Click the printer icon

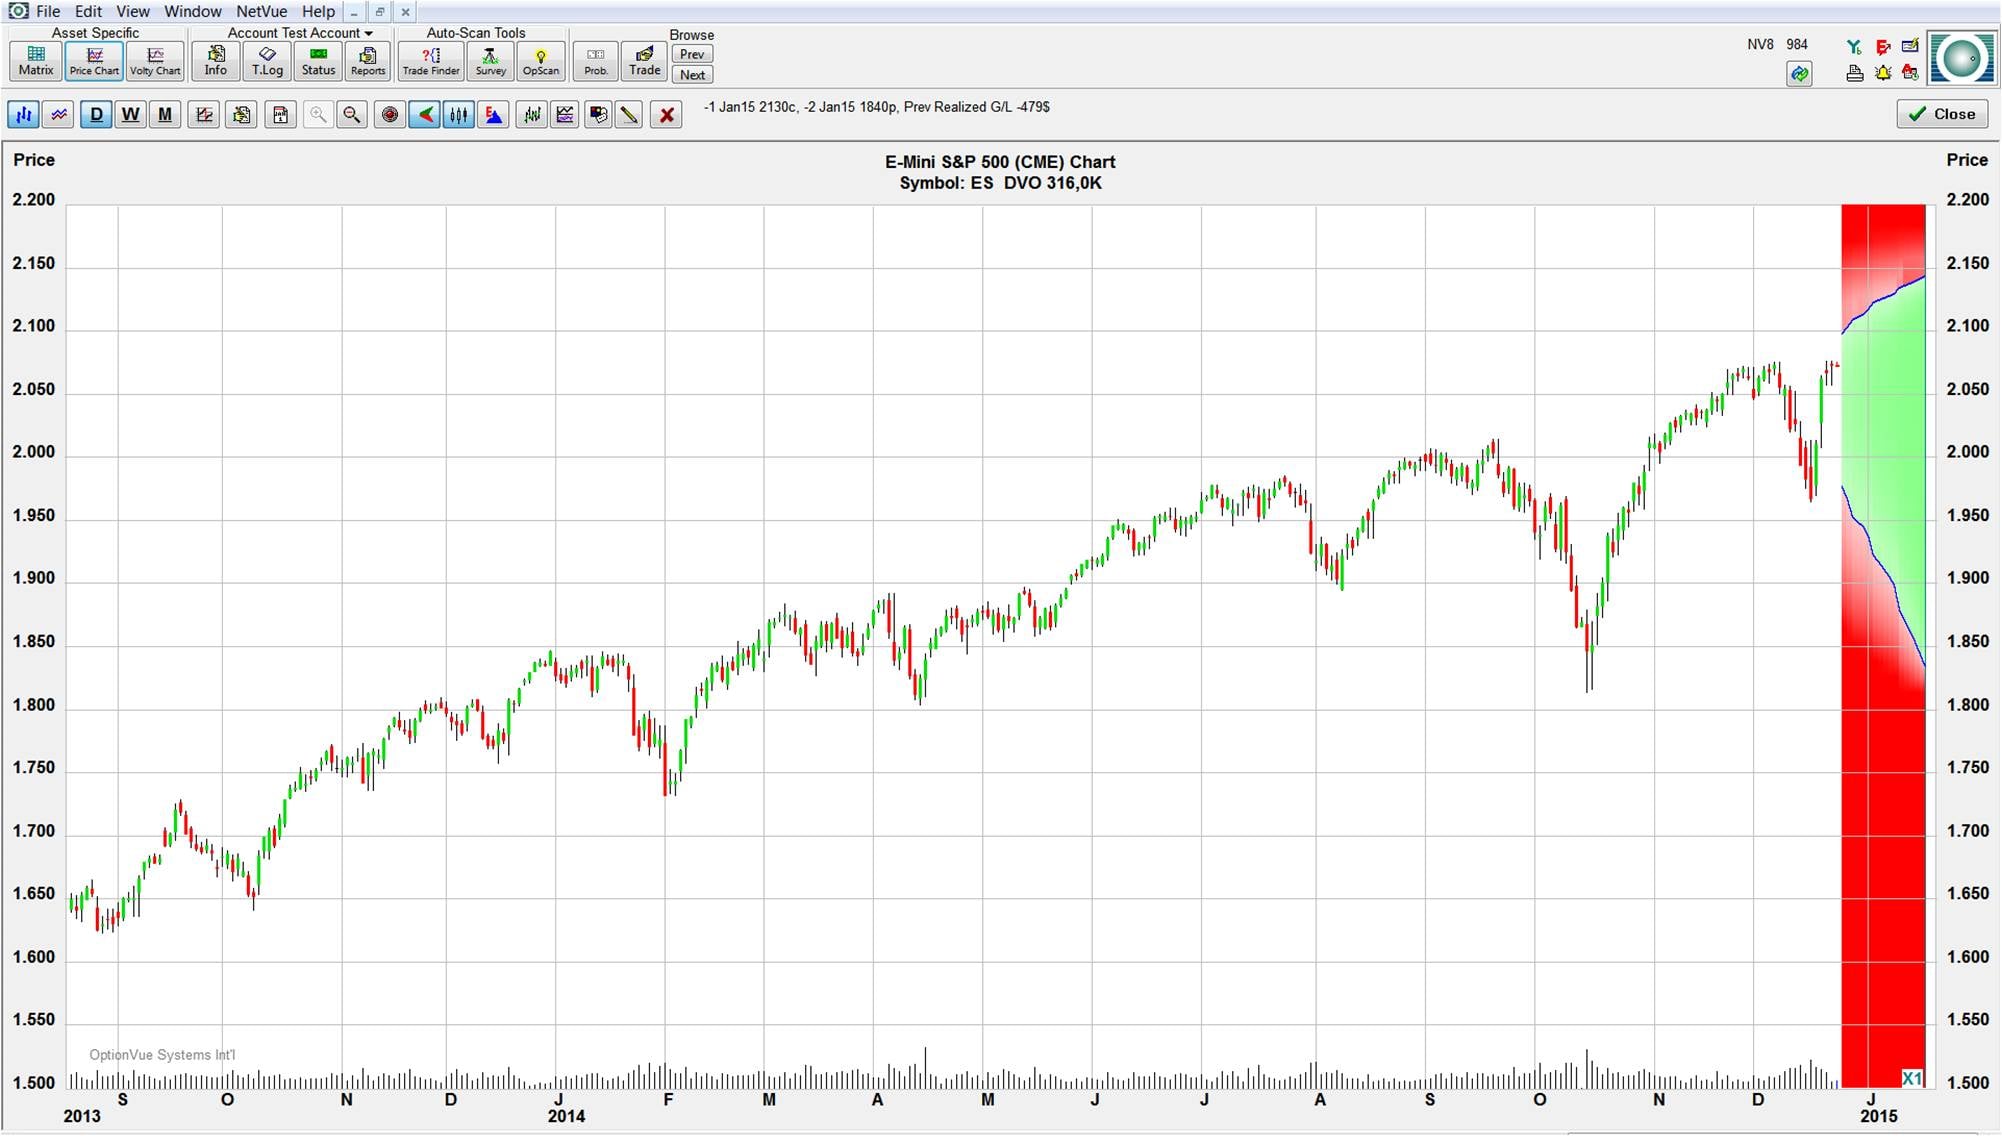click(1855, 73)
